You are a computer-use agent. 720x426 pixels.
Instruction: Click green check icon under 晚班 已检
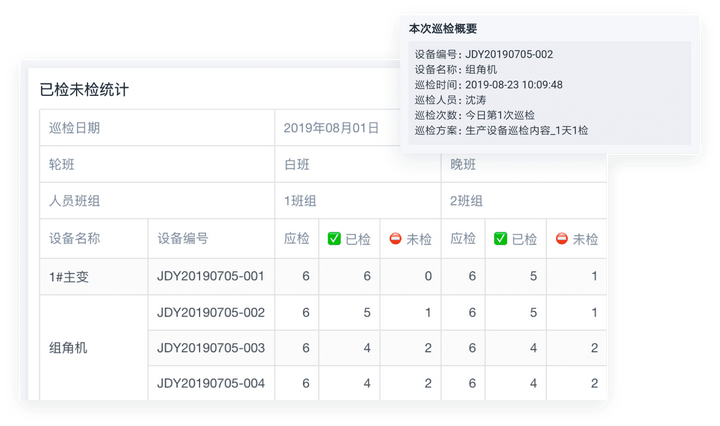click(x=501, y=239)
